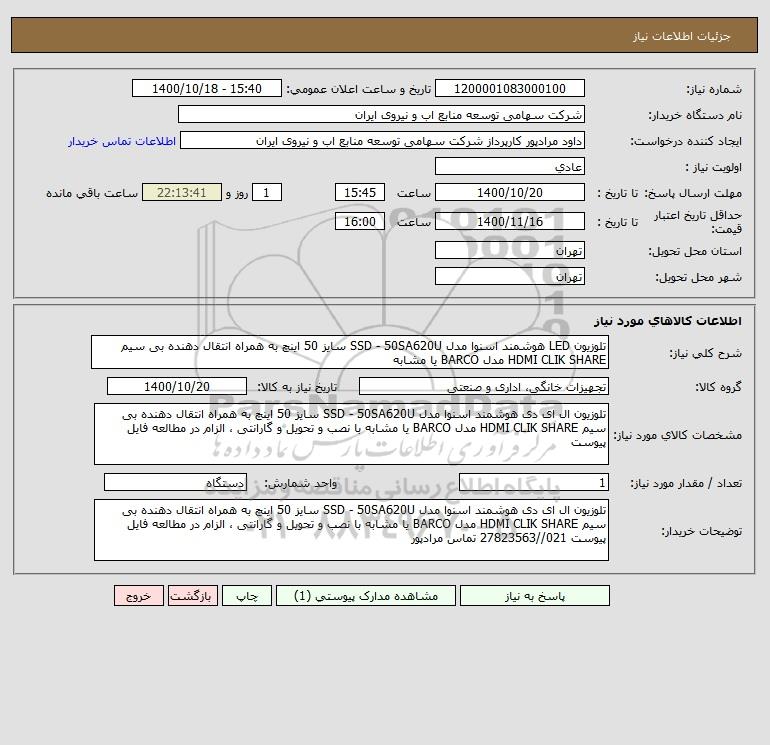This screenshot has width=770, height=745.
Task: Click the تاریخ نیاز به کالا field 1400/10/20
Action: [177, 386]
